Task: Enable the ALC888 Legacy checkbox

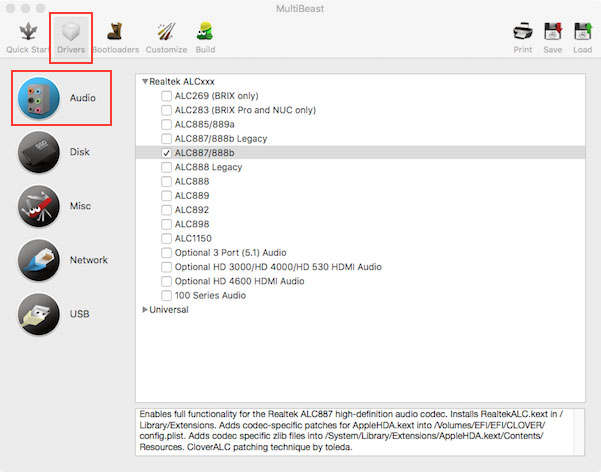Action: tap(166, 167)
